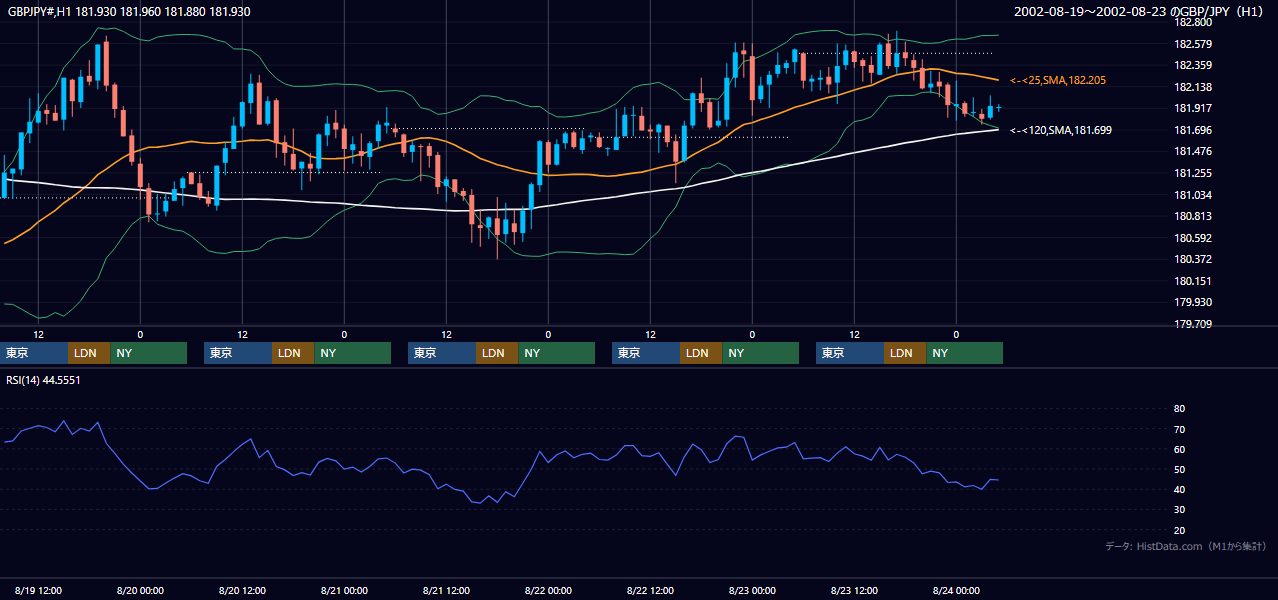Click the 8/19 12:00 time axis label
Image resolution: width=1278 pixels, height=600 pixels.
point(39,590)
